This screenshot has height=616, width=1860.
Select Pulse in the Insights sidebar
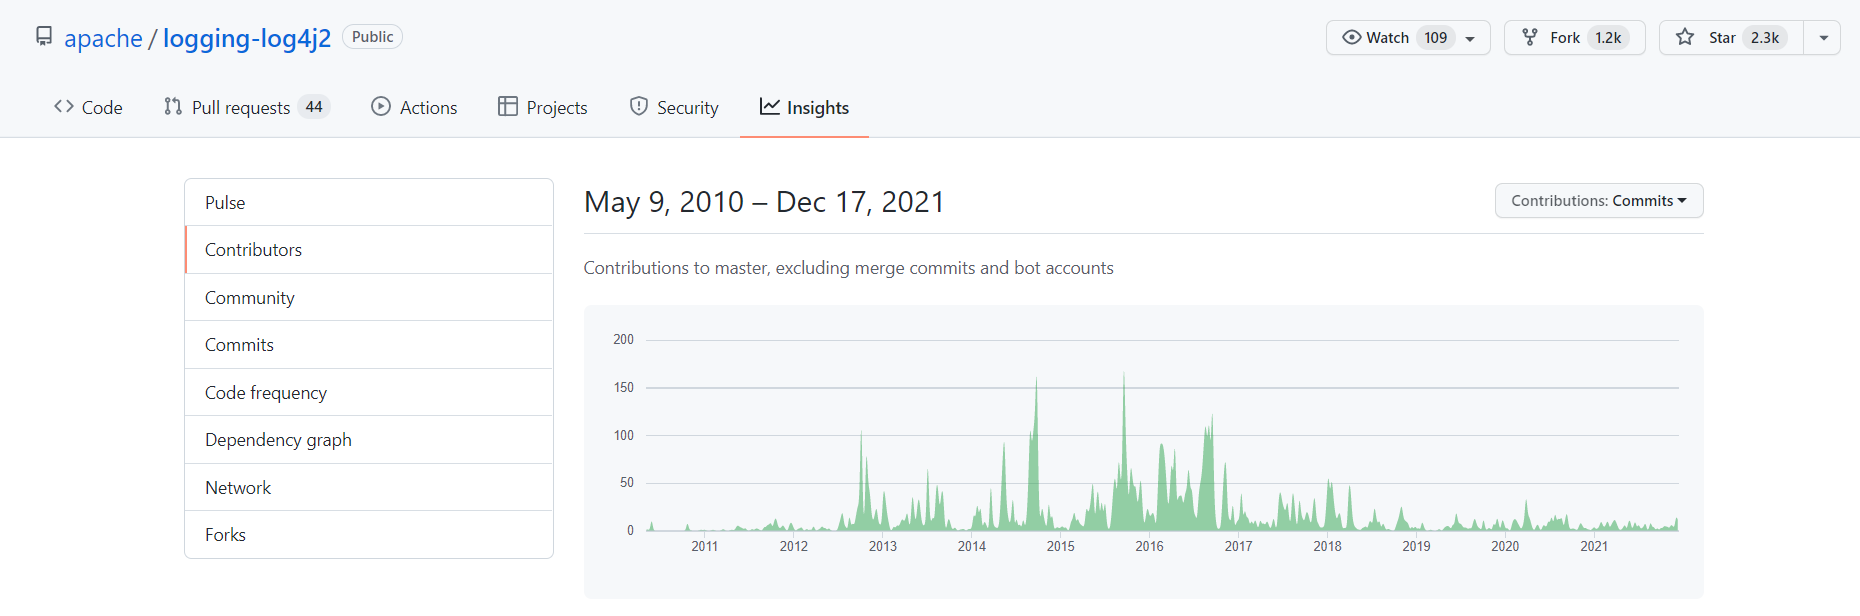[x=369, y=202]
